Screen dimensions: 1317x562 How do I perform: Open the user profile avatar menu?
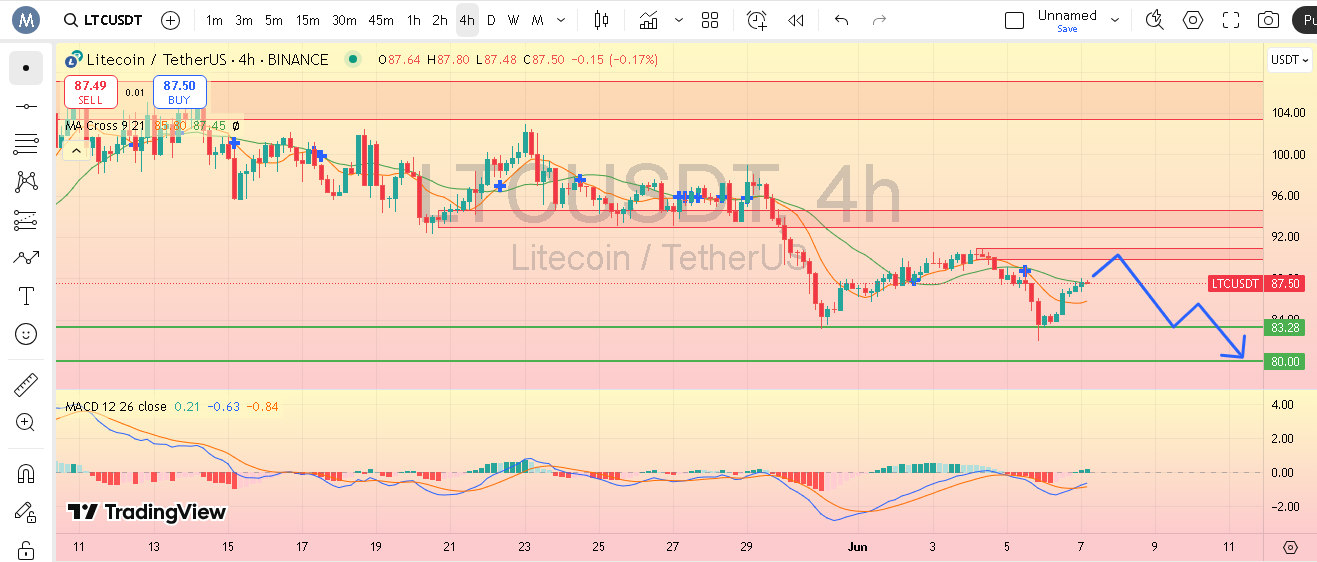25,19
